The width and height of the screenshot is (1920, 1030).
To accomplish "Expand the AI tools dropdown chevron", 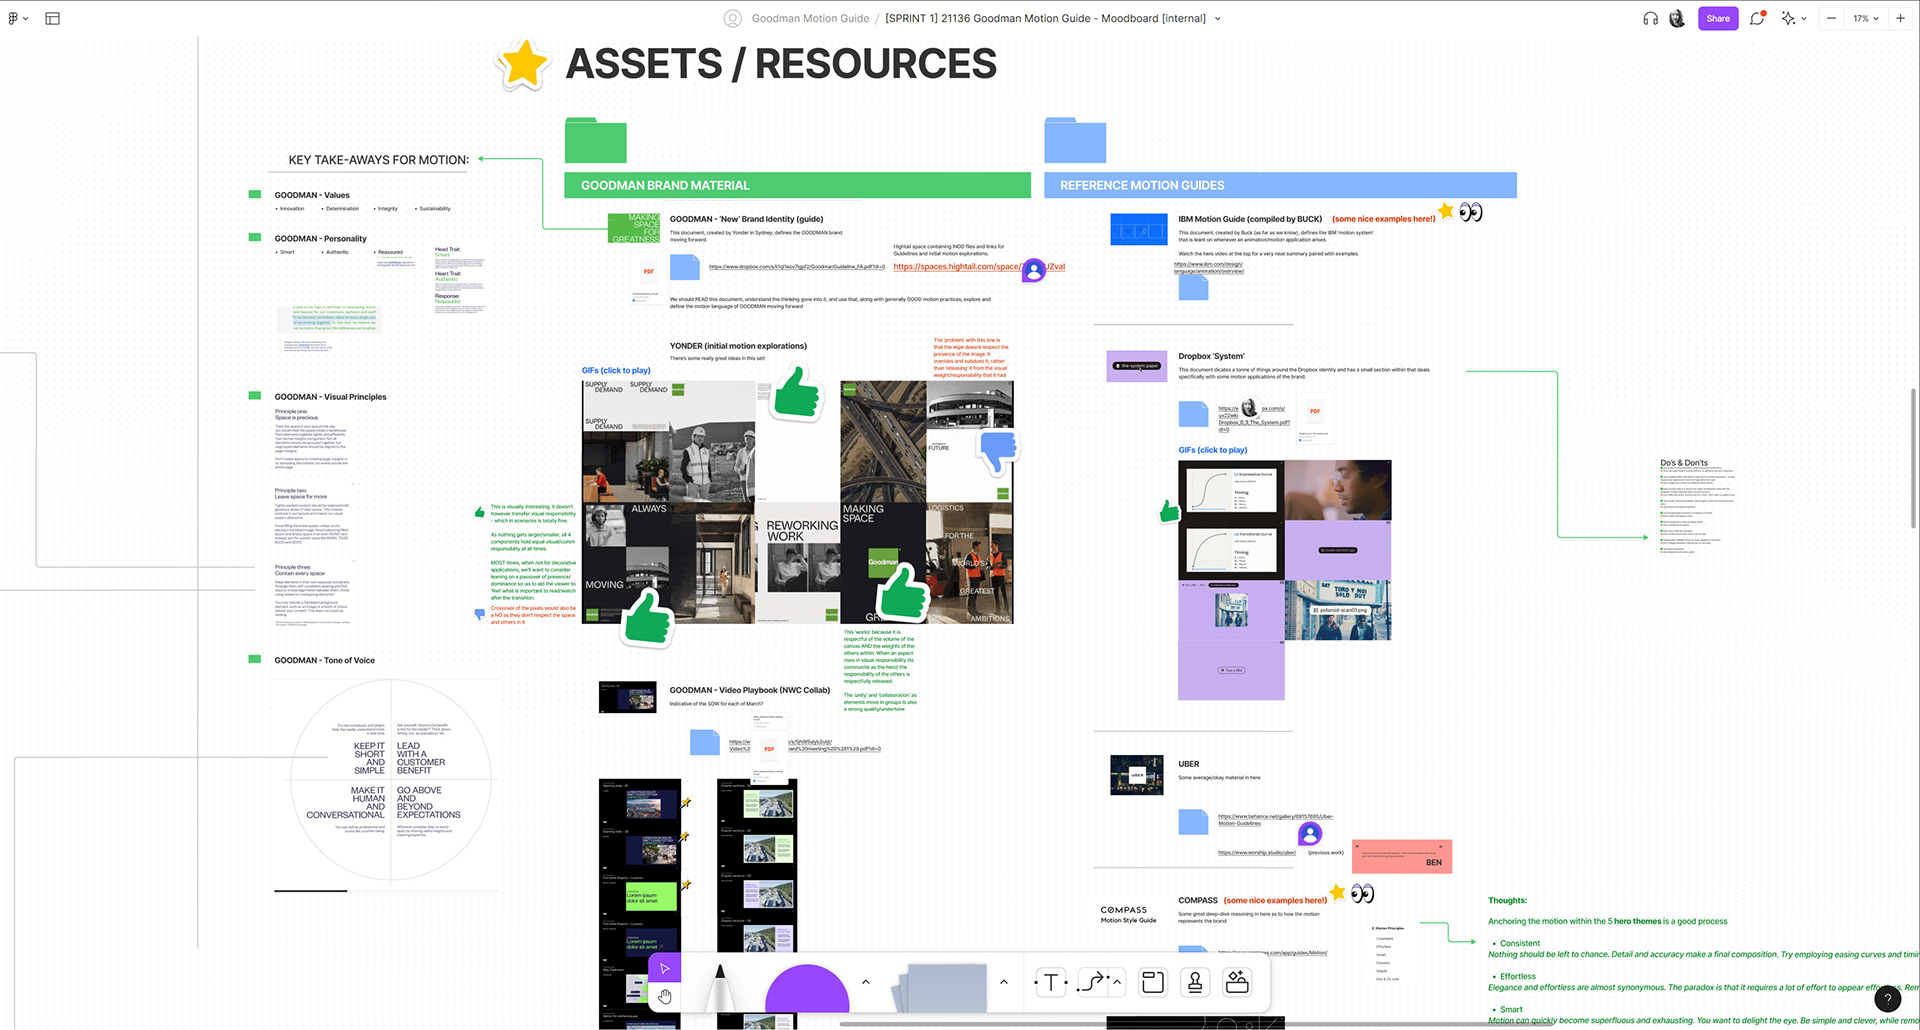I will [x=1804, y=18].
